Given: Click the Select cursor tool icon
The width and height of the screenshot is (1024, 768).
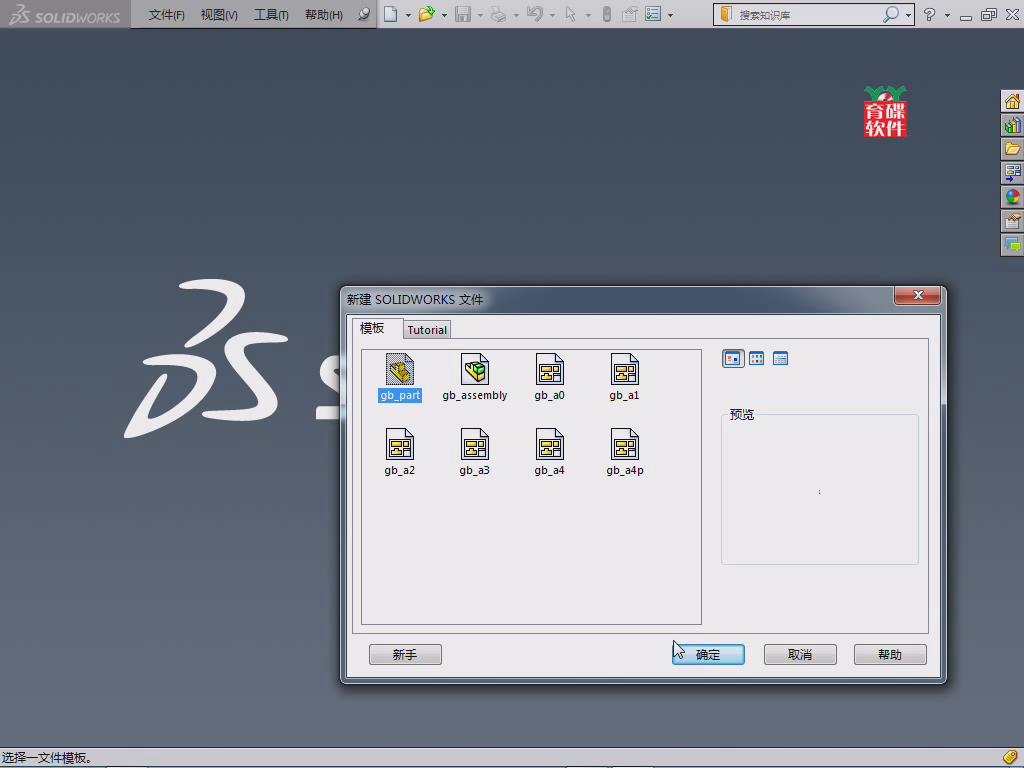Looking at the screenshot, I should pos(570,14).
